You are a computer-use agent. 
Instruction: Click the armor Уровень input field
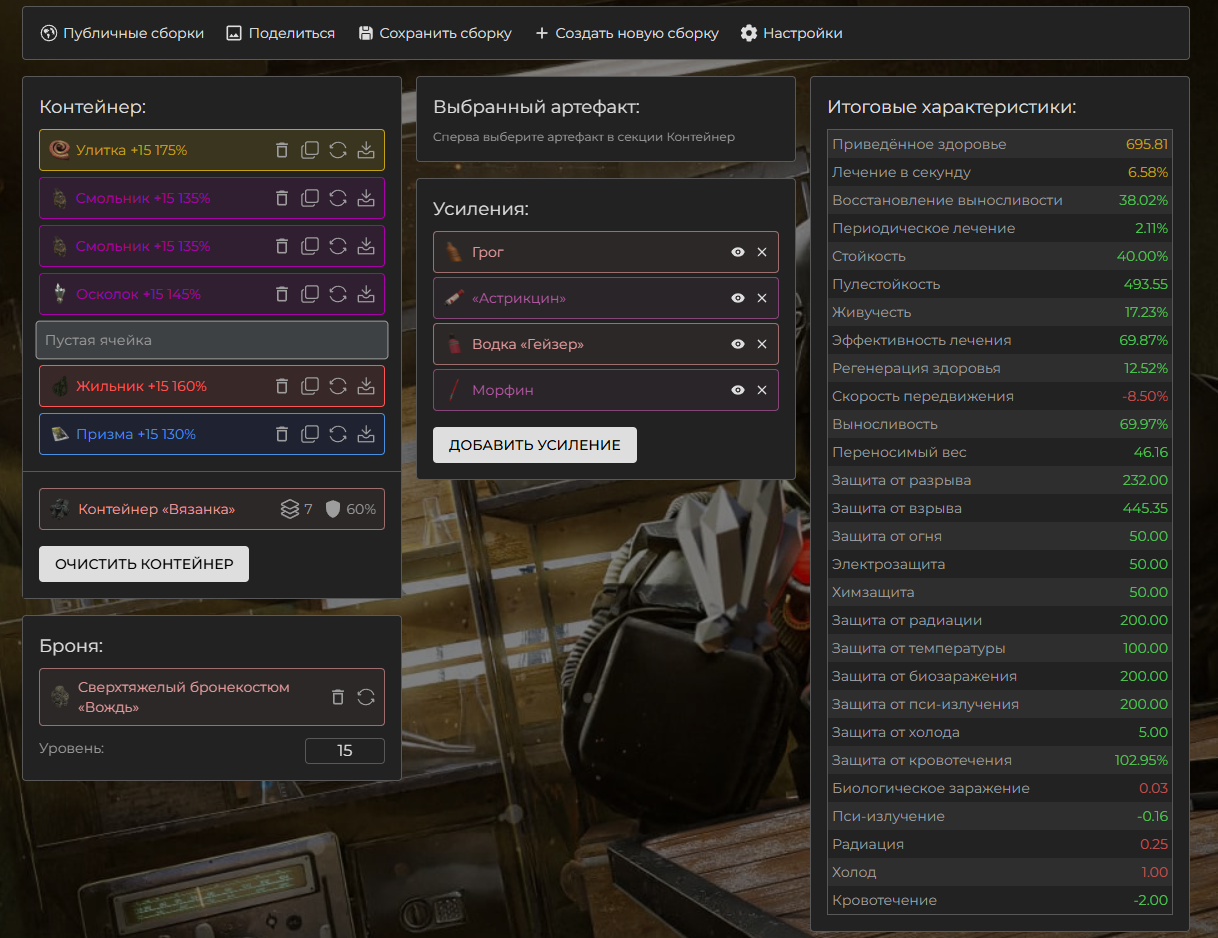click(344, 750)
